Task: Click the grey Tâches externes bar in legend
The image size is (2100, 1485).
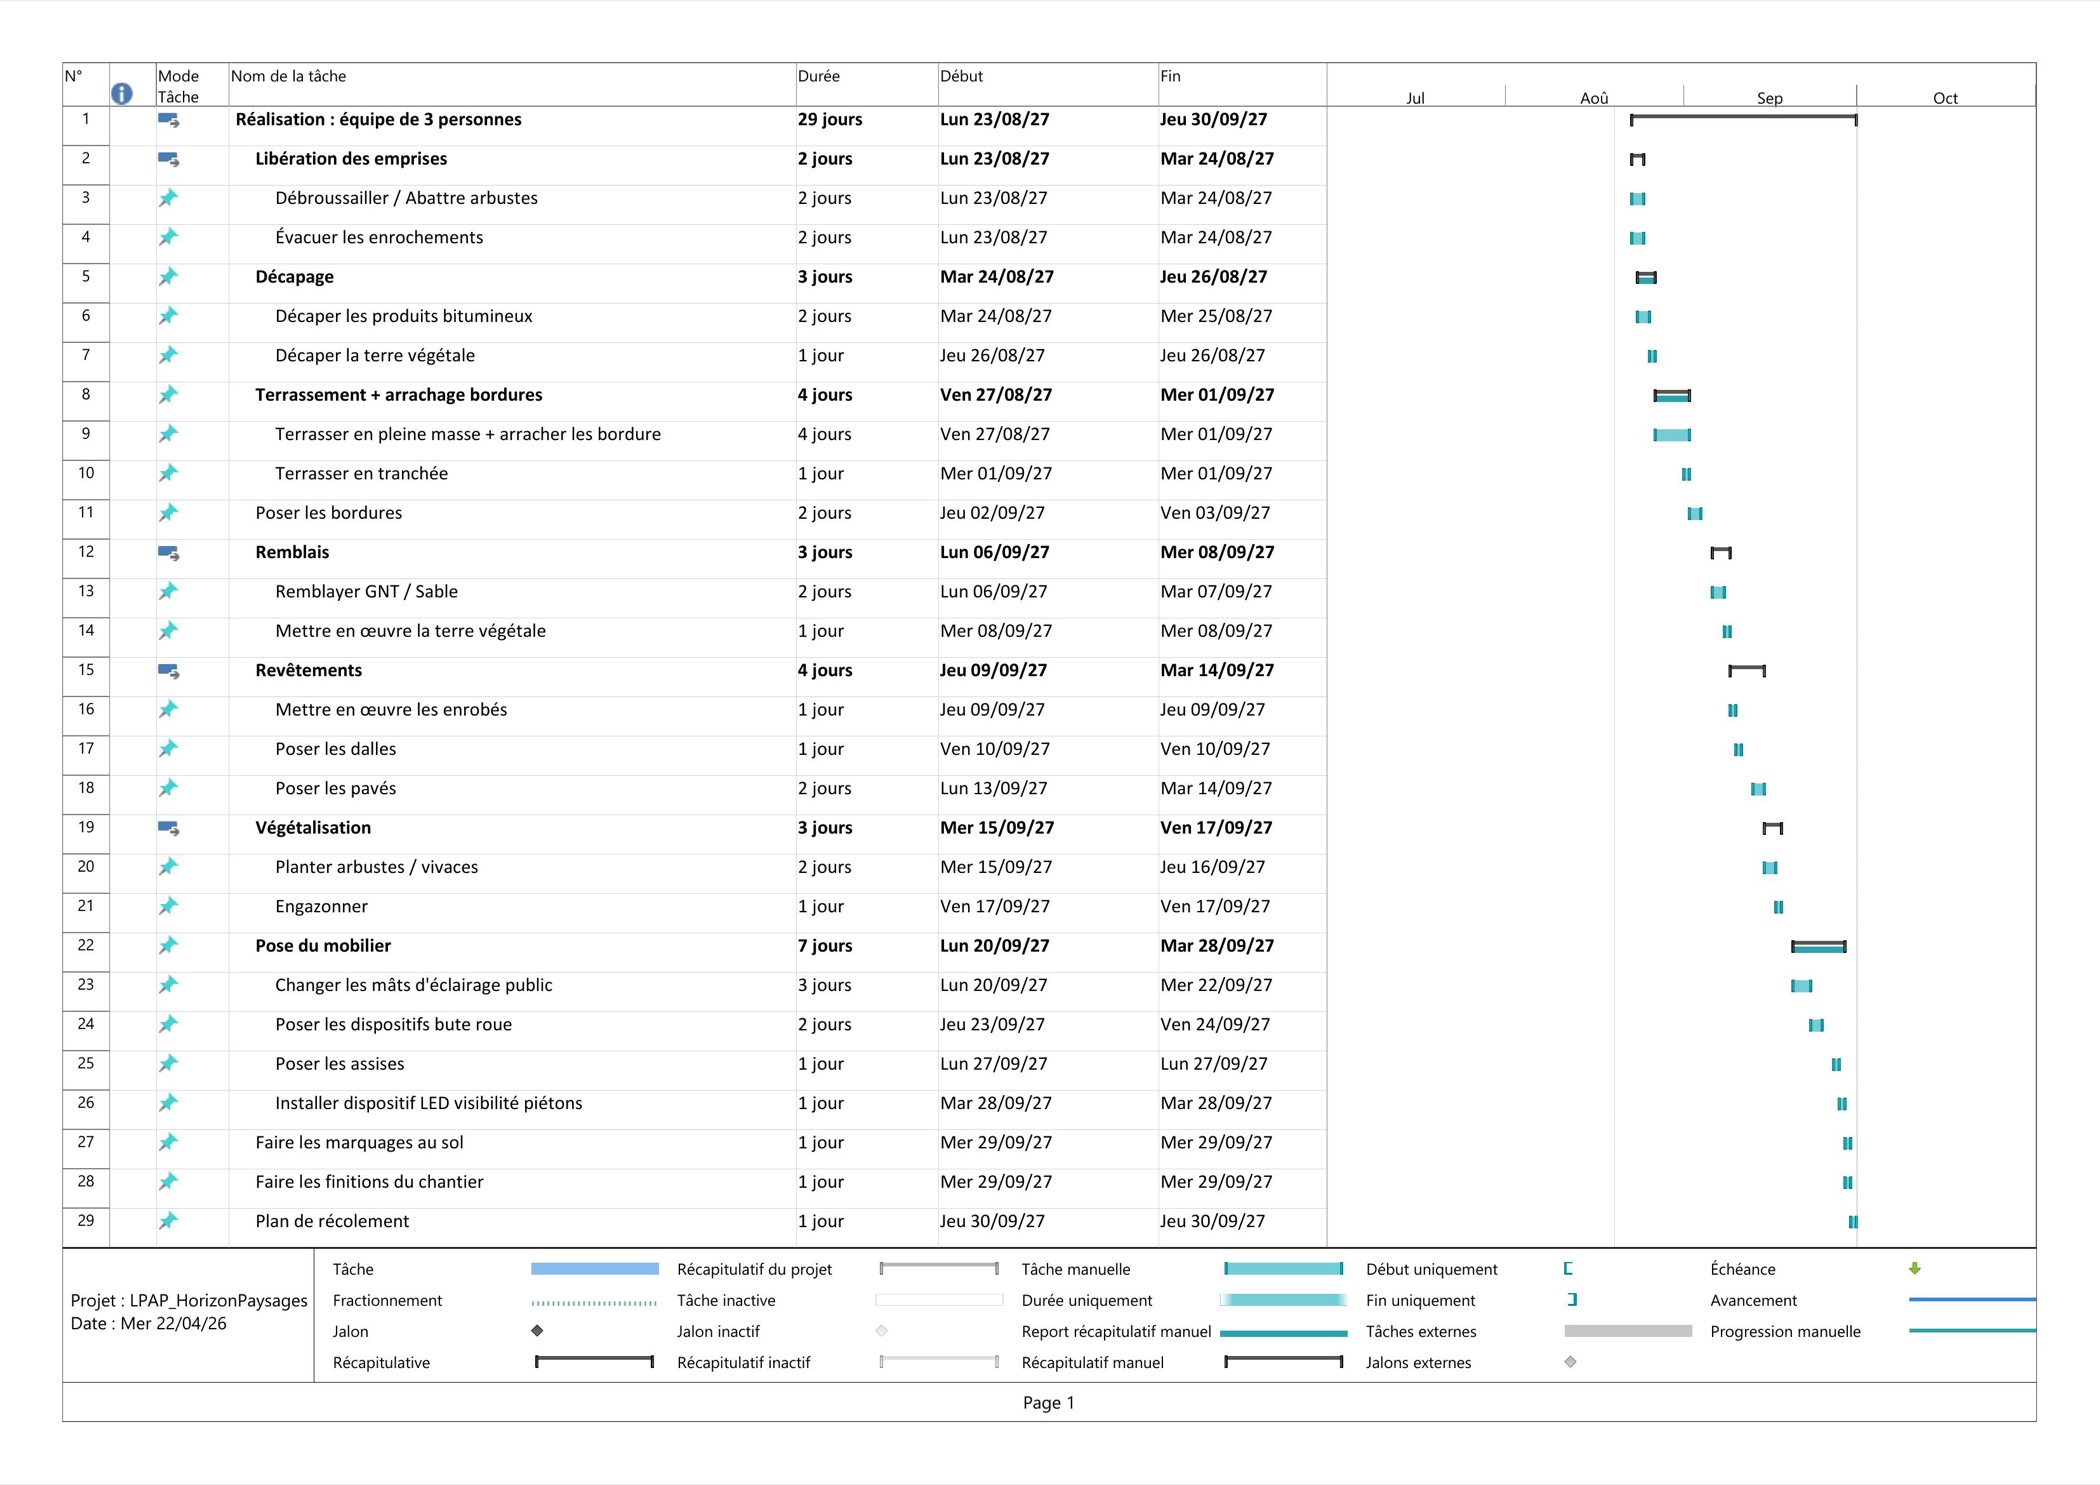Action: tap(1628, 1331)
